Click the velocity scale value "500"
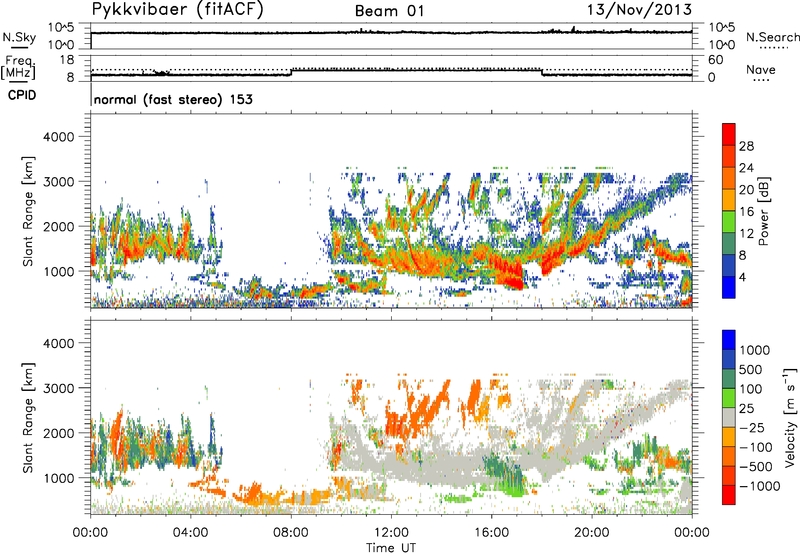This screenshot has width=800, height=554. point(751,369)
